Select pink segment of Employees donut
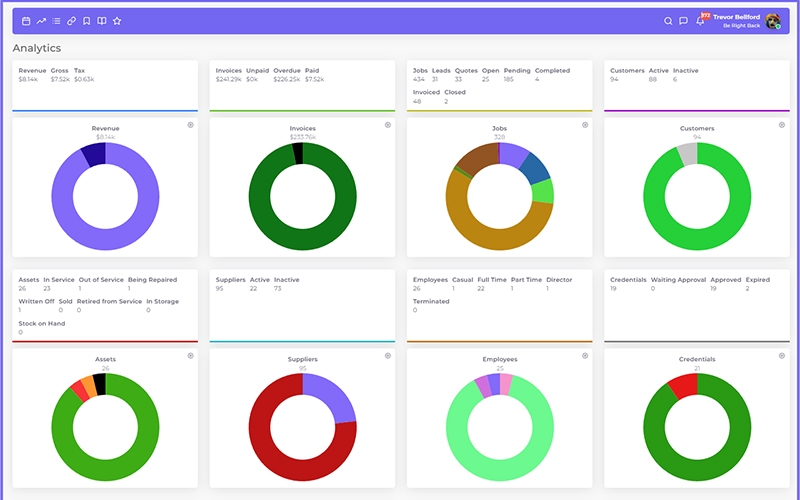800x500 pixels. [x=506, y=384]
